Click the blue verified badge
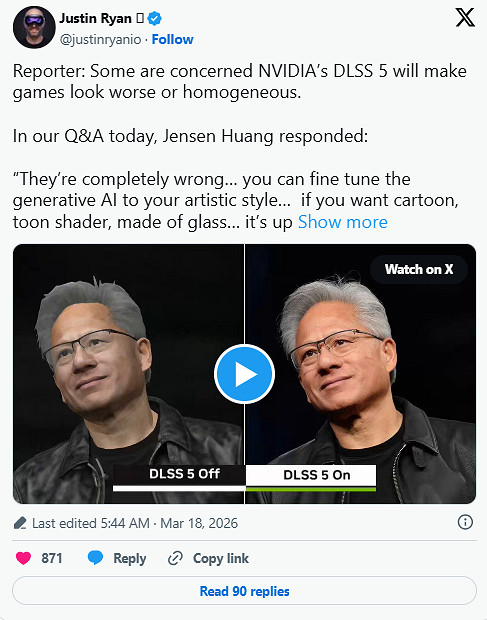The height and width of the screenshot is (620, 487). pos(154,19)
